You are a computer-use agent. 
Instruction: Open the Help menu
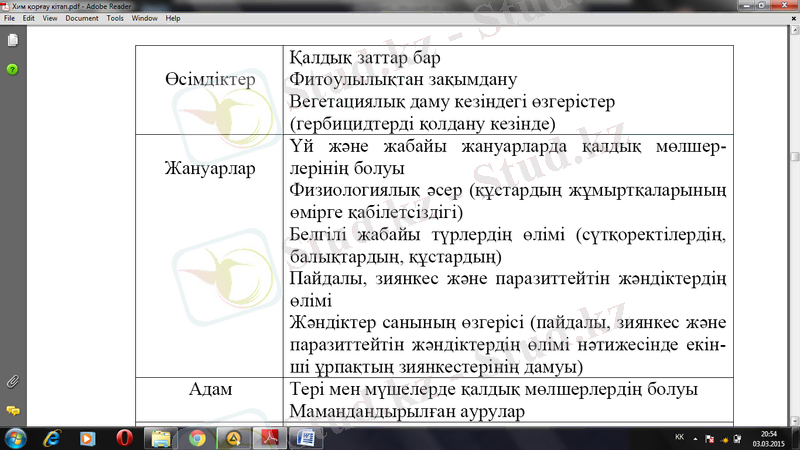[x=173, y=18]
